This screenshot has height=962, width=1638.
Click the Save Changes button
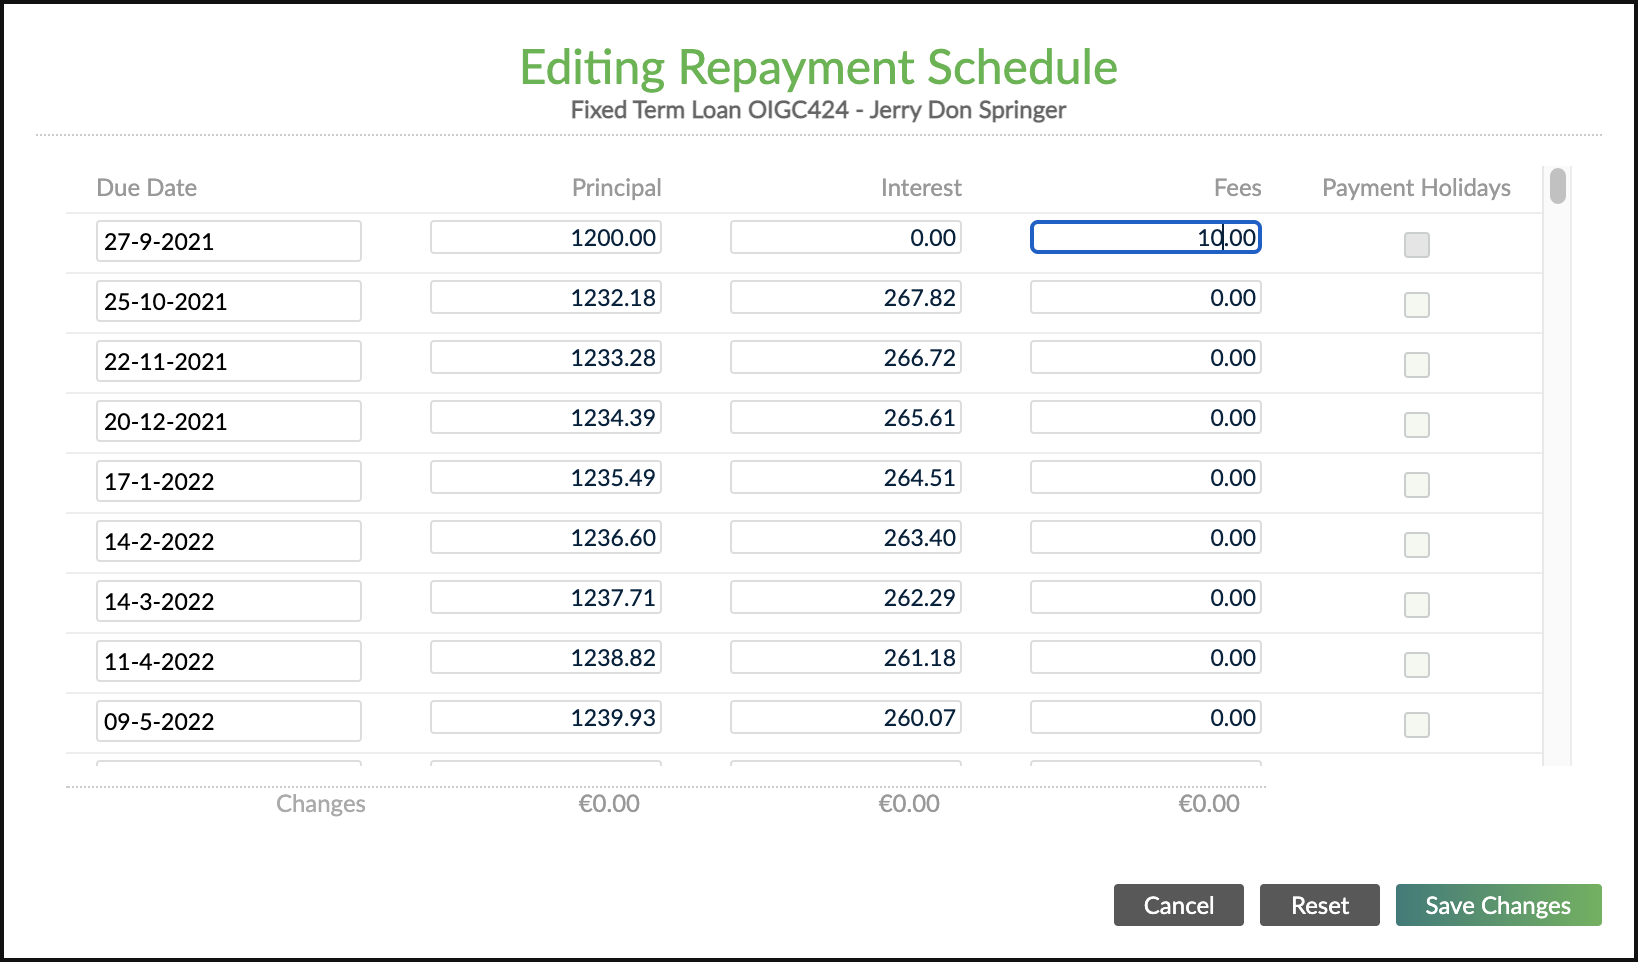[1497, 905]
